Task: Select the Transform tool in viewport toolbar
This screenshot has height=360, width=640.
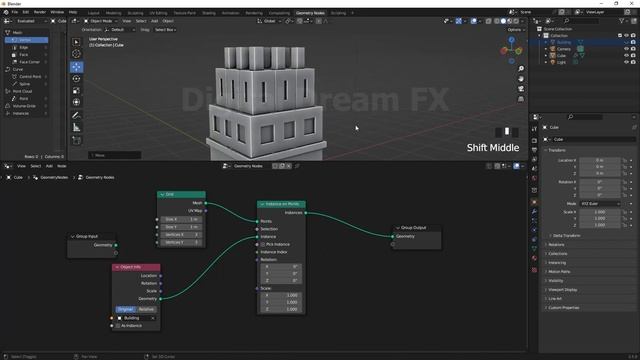Action: (x=76, y=102)
